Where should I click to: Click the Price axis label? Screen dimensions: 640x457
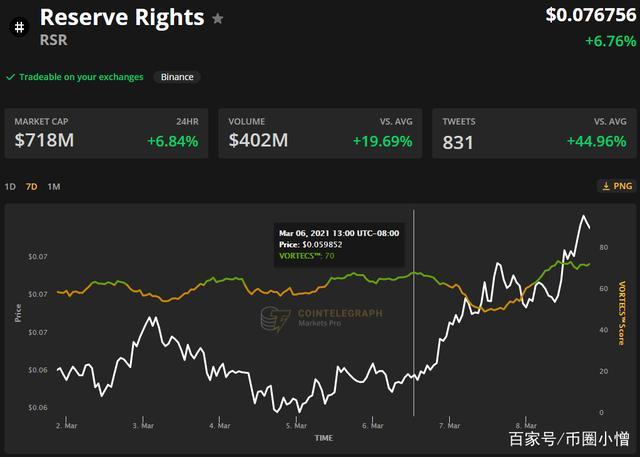point(18,313)
